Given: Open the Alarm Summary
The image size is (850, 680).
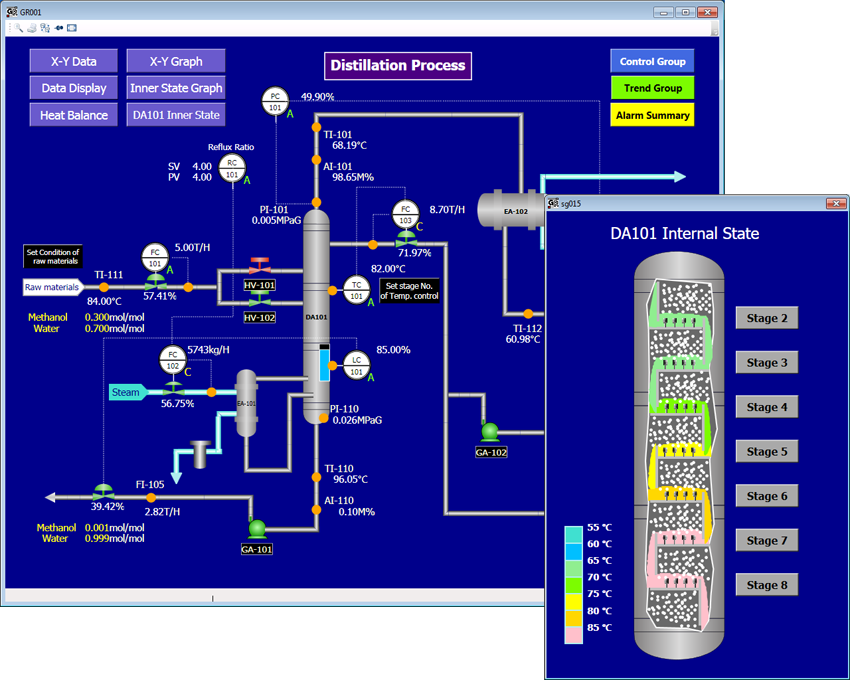Looking at the screenshot, I should pyautogui.click(x=652, y=115).
